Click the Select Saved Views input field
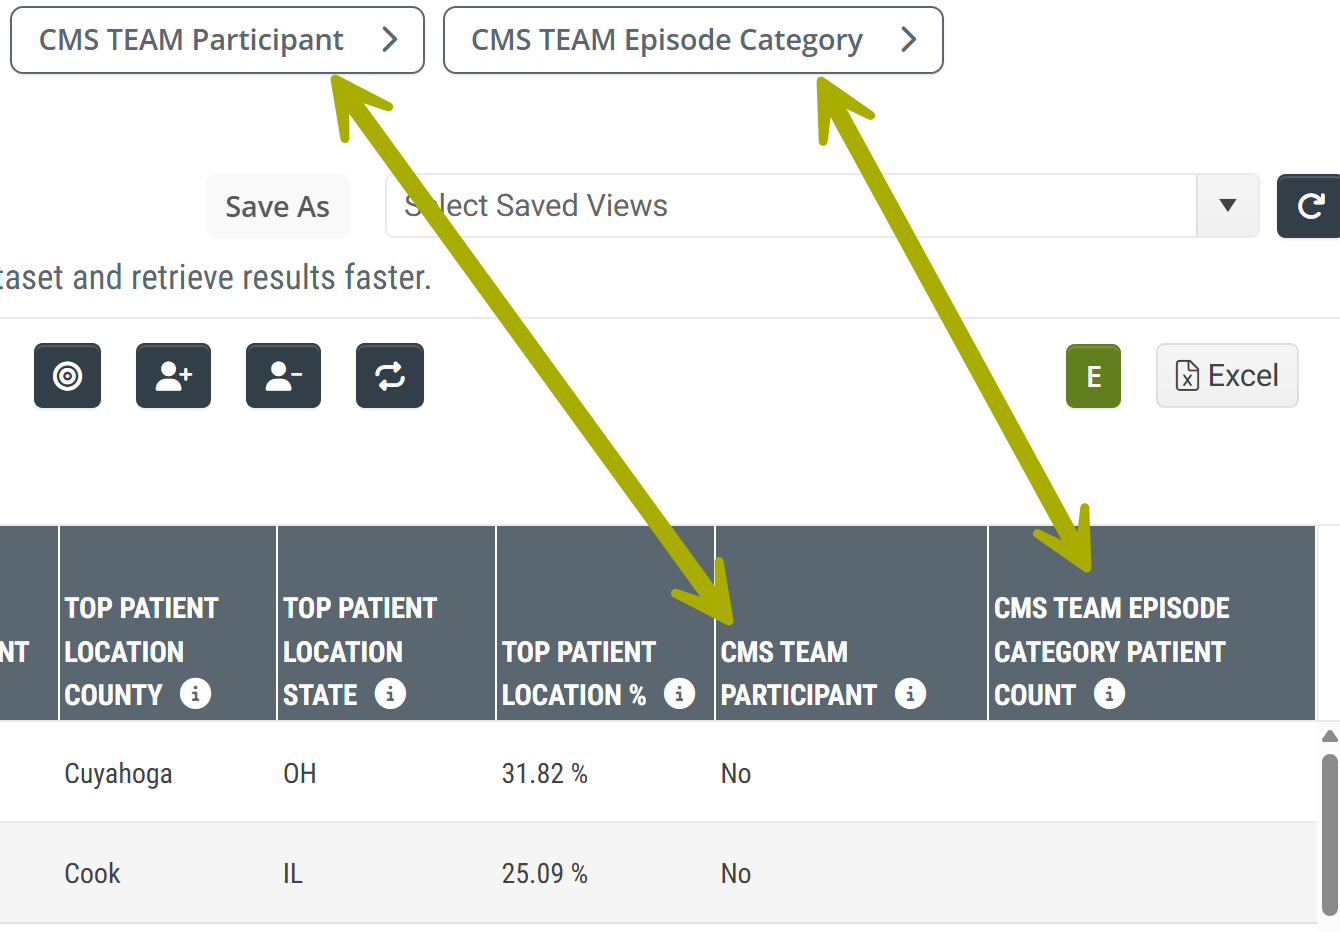Screen dimensions: 1340x932 click(x=791, y=206)
